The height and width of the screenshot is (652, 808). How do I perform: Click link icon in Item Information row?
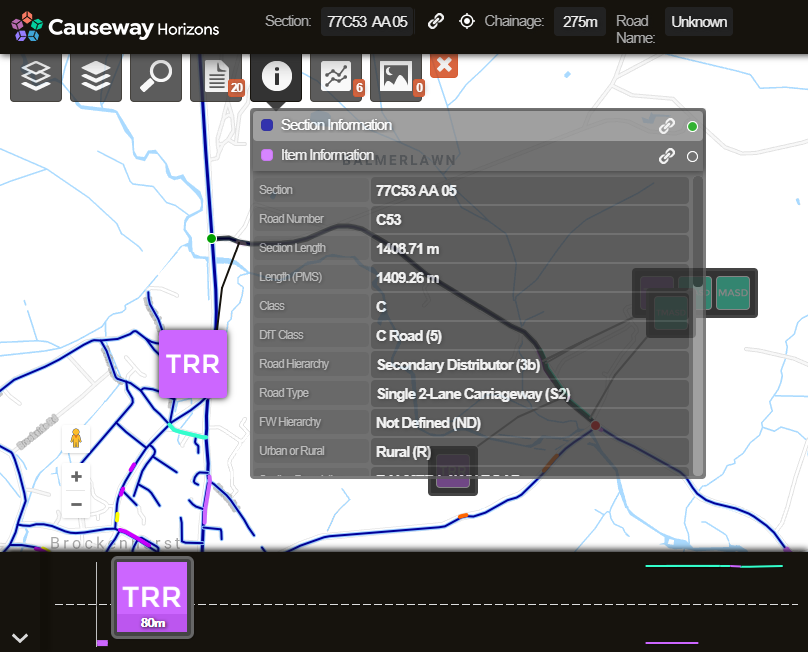[666, 156]
